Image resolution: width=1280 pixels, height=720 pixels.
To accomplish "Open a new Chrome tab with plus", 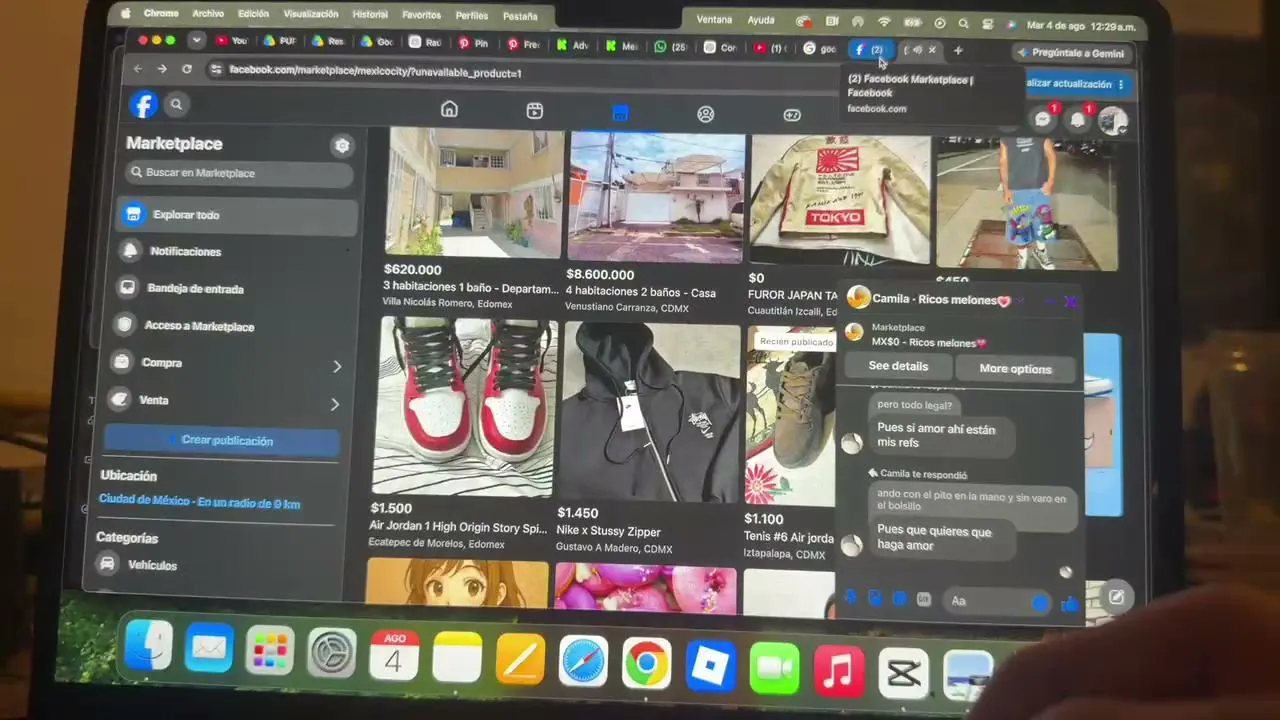I will 958,50.
